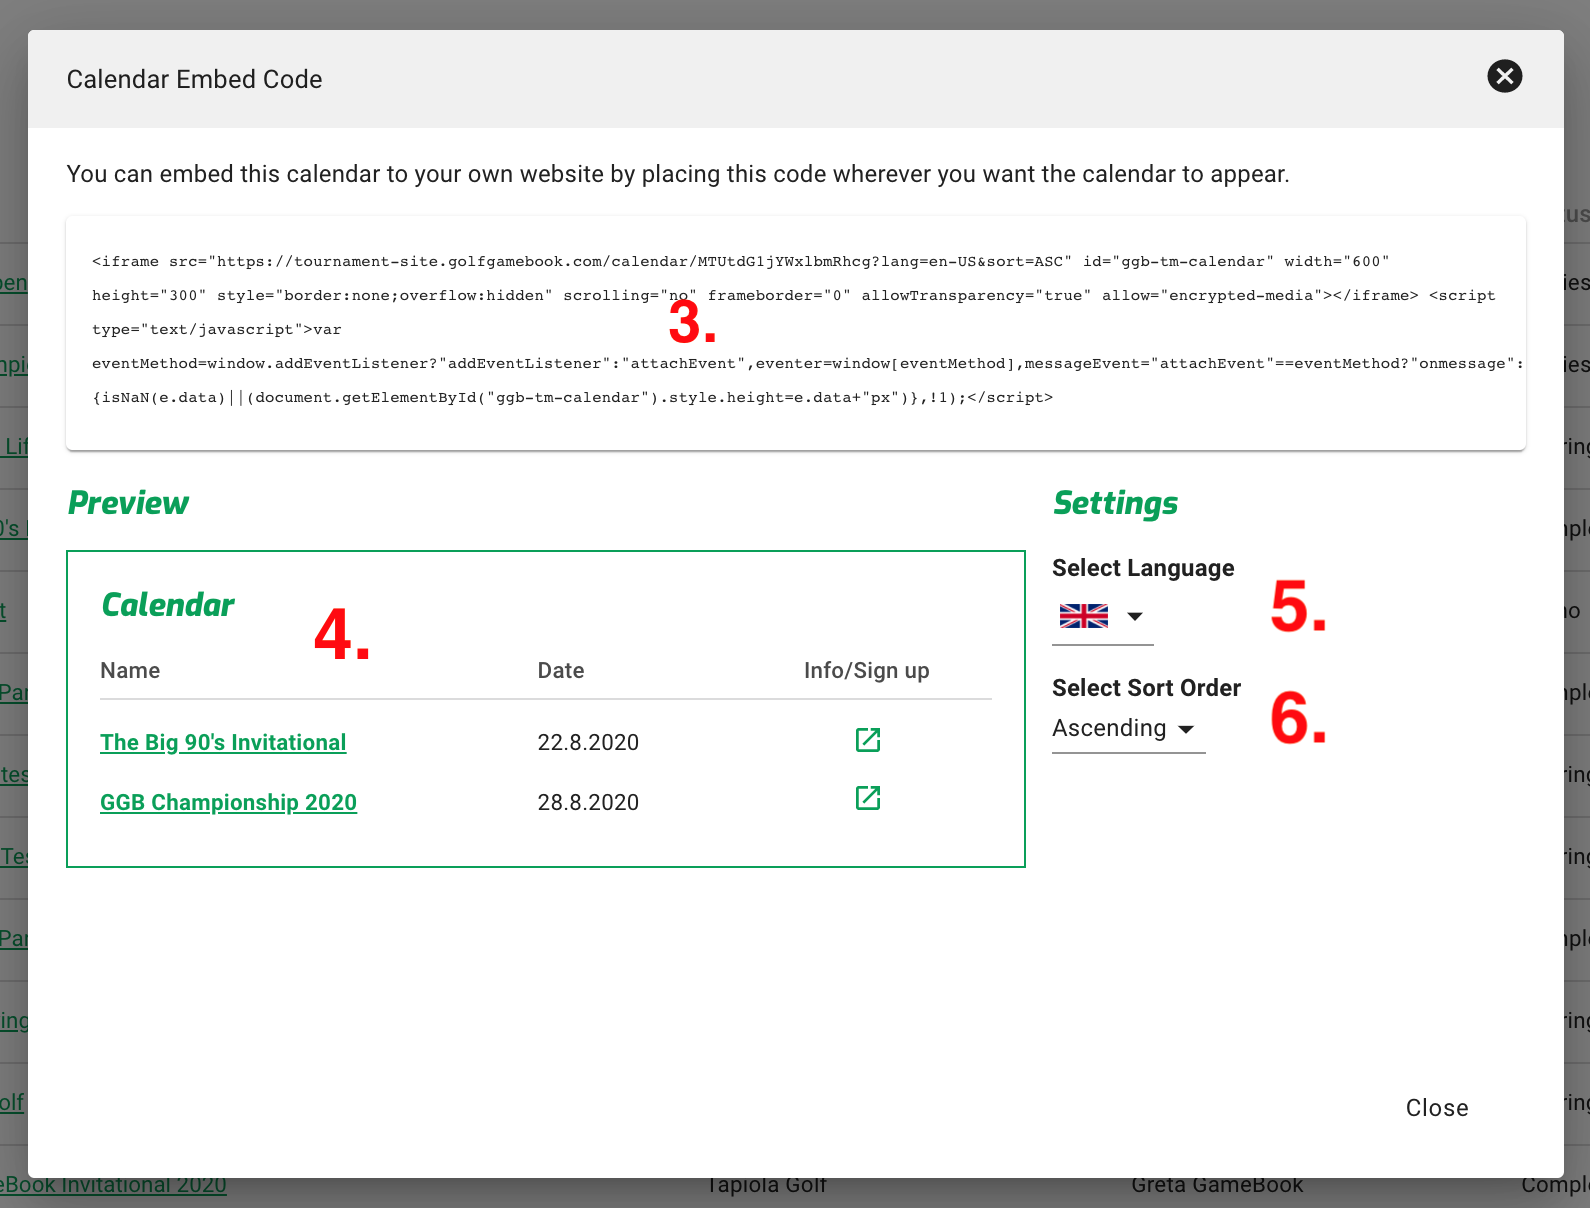This screenshot has width=1590, height=1208.
Task: Close the dialog with the X icon
Action: point(1504,76)
